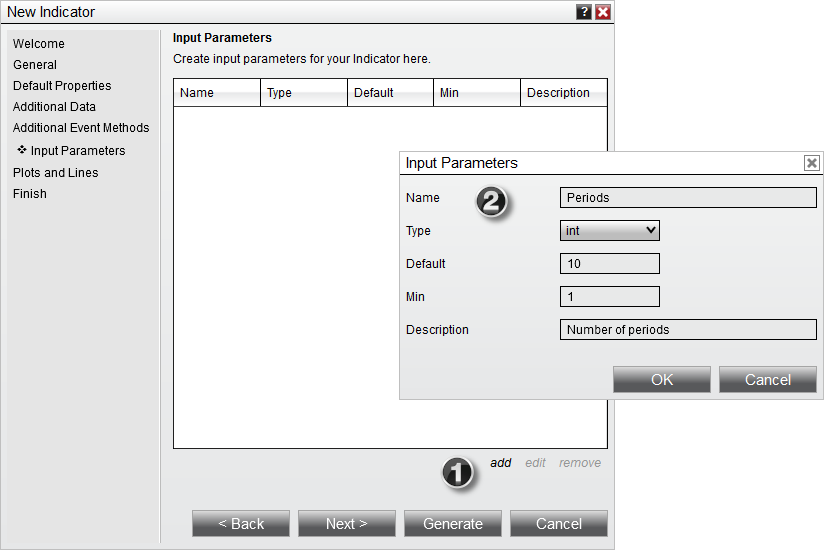
Task: Click the add parameter link
Action: pyautogui.click(x=500, y=463)
